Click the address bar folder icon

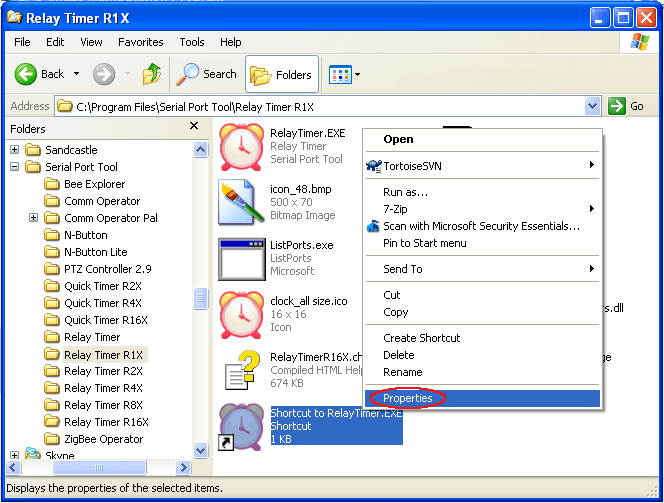pyautogui.click(x=64, y=106)
